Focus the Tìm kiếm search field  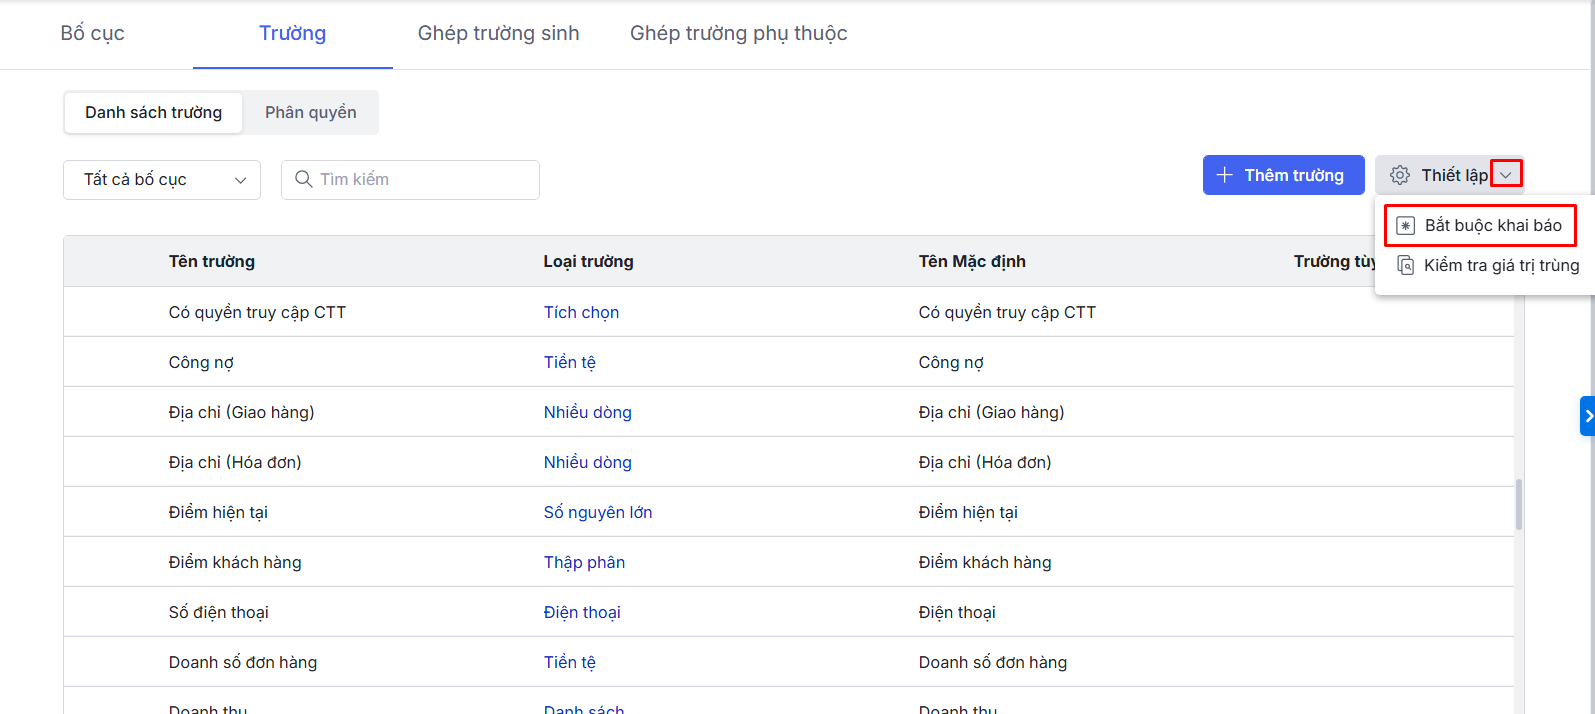pyautogui.click(x=420, y=179)
